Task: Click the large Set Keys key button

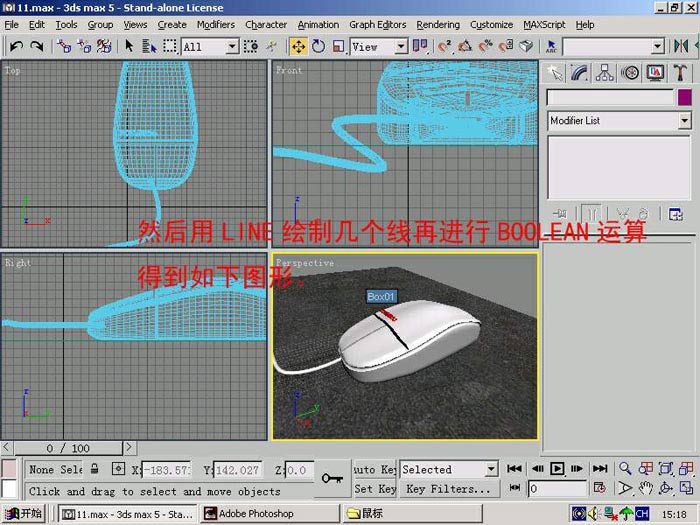Action: coord(332,479)
